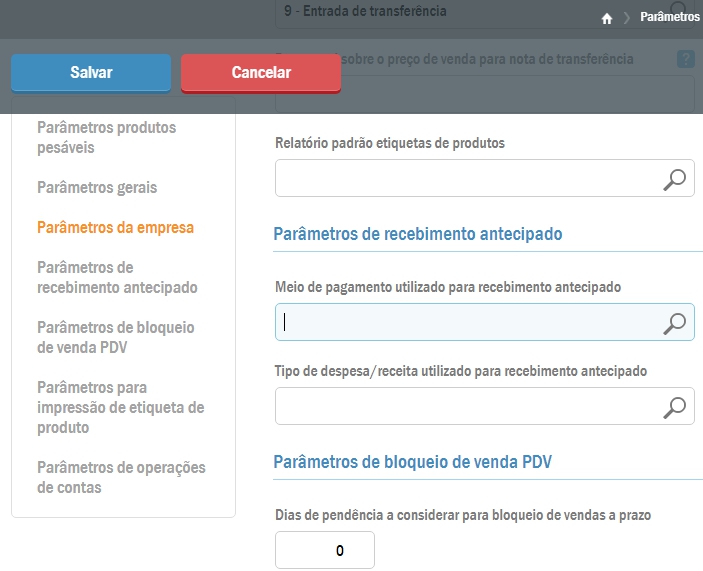Focus the Relatório padrão etiquetas de produtos field
The width and height of the screenshot is (703, 571).
pos(466,179)
